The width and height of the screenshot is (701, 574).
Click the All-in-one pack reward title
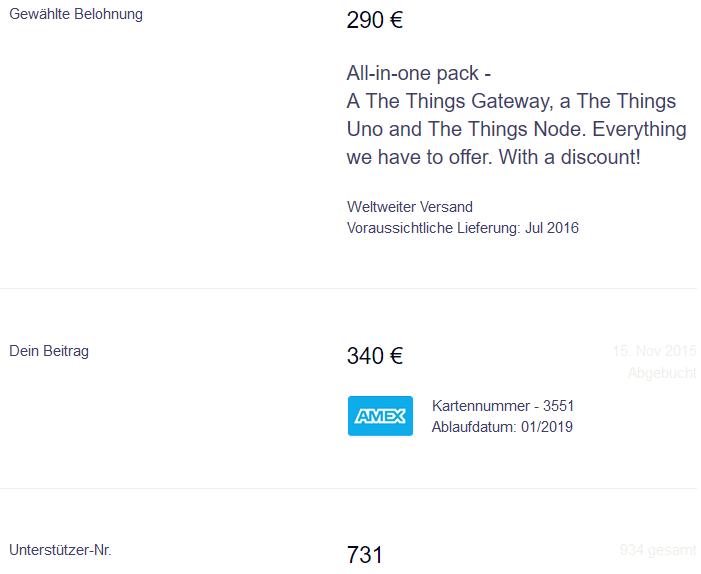[419, 73]
